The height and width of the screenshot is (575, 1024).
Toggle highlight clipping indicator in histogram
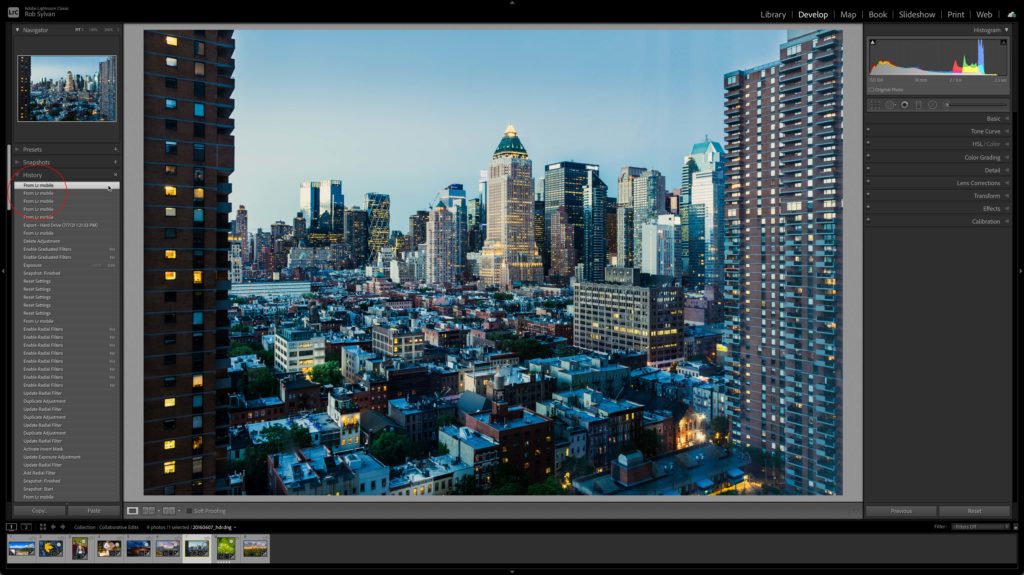[x=1004, y=42]
